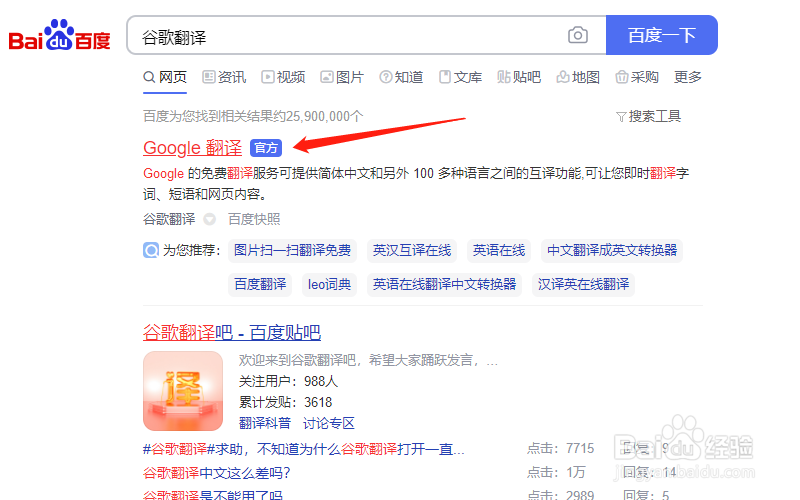Open the 翻译科普 section link
800x500 pixels.
coord(265,423)
